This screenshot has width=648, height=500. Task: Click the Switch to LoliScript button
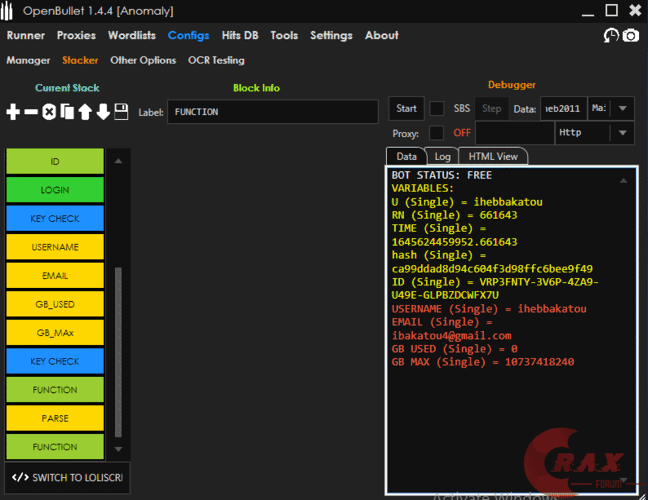67,478
